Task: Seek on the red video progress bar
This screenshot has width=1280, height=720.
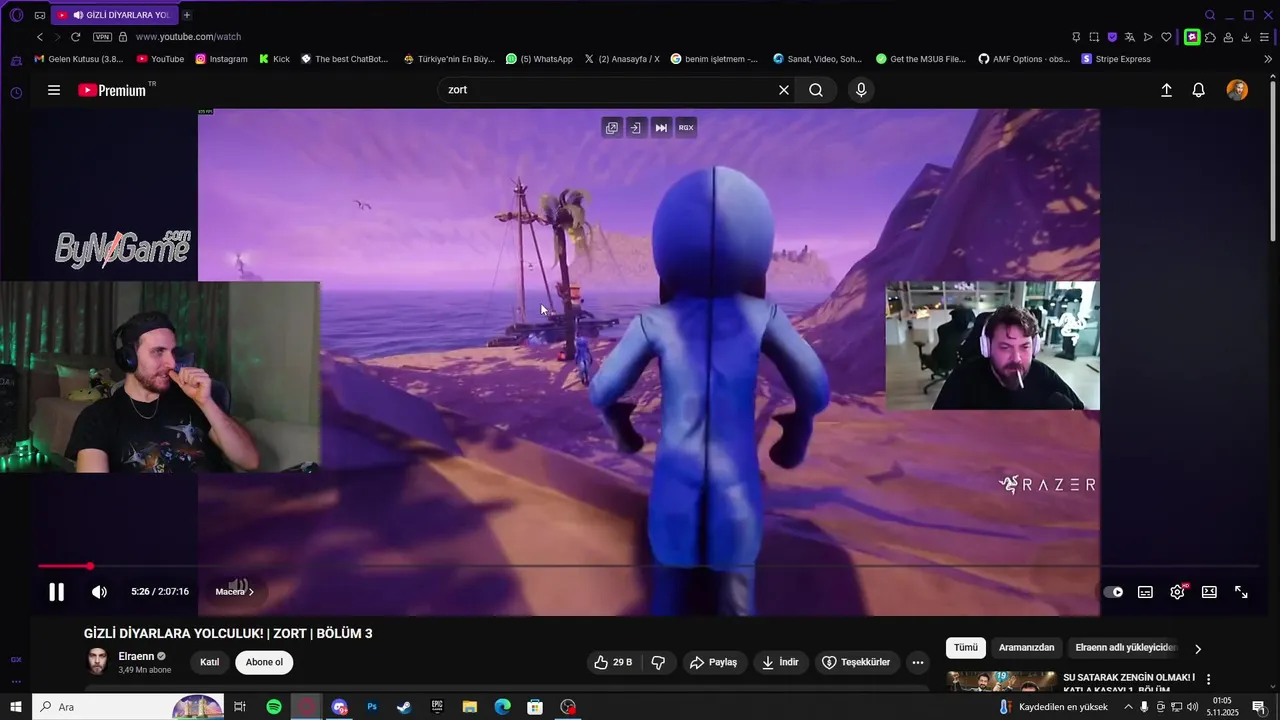Action: (648, 566)
